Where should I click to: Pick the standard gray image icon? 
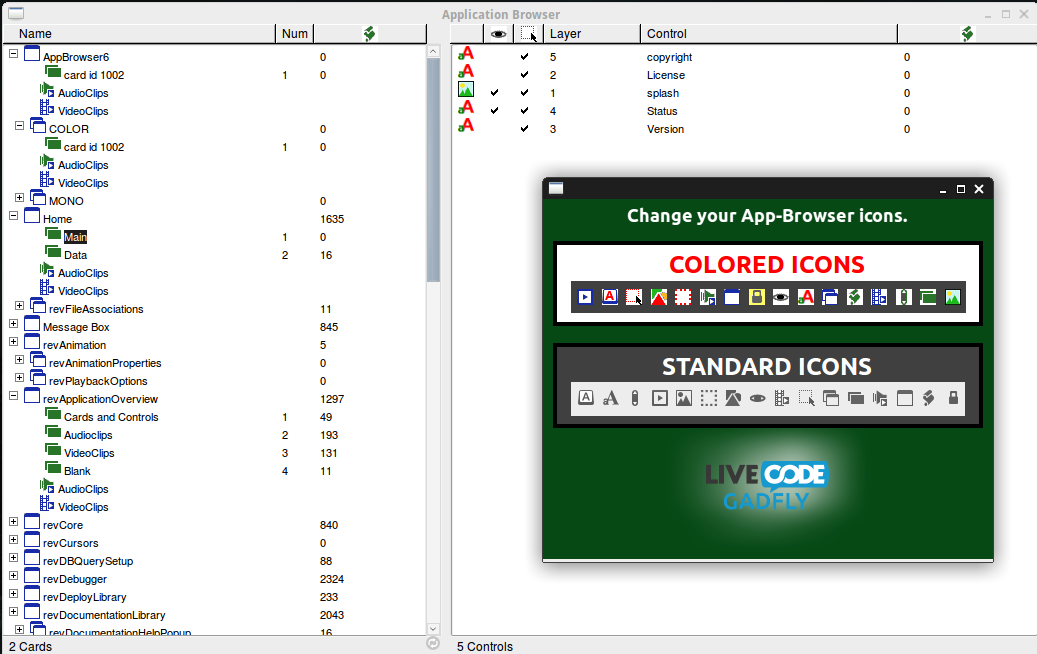click(684, 398)
